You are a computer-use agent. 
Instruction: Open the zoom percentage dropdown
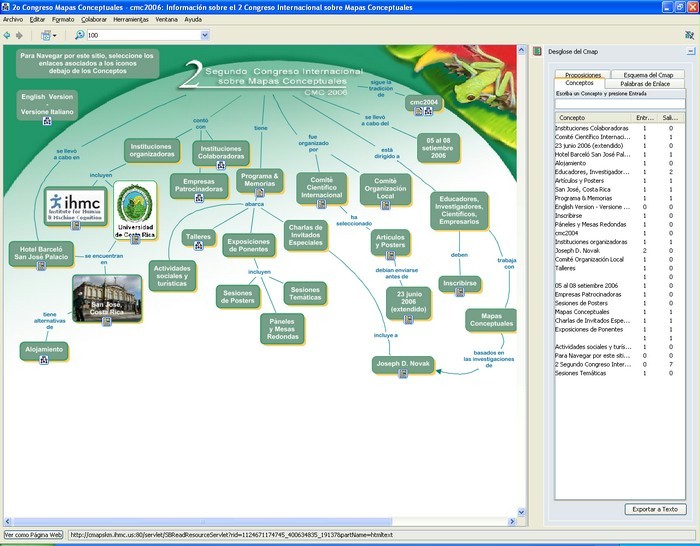tap(205, 35)
